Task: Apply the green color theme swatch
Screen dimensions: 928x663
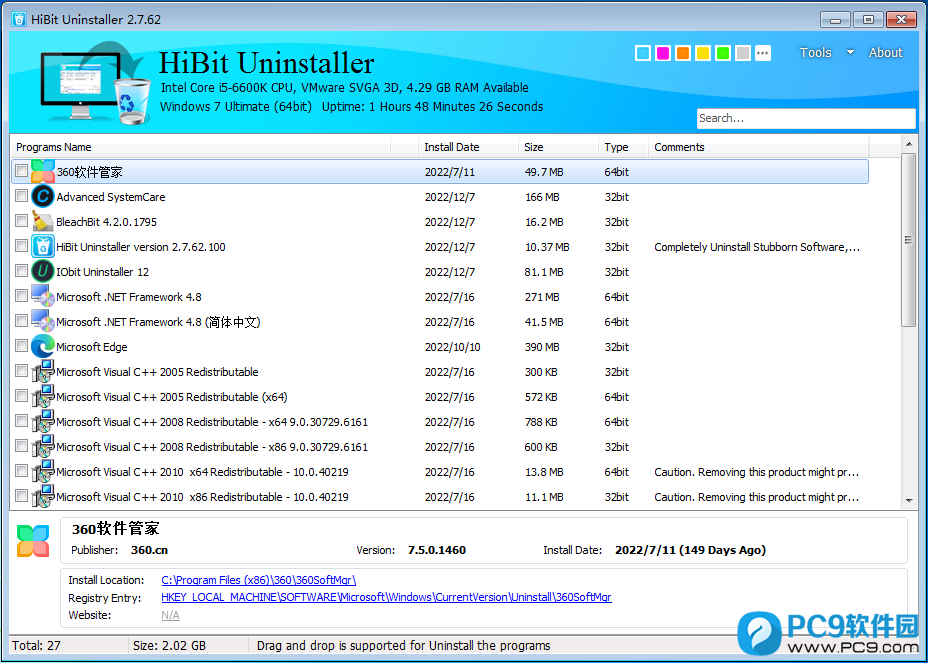Action: (723, 53)
